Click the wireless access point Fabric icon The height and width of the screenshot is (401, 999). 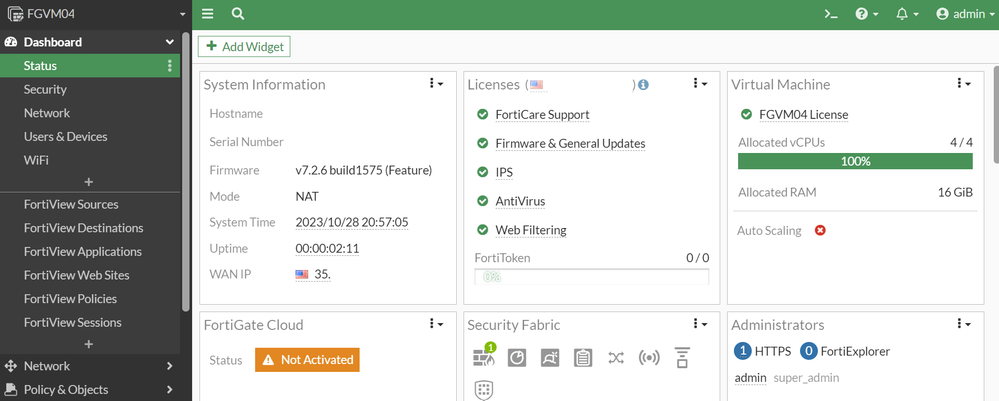(x=649, y=357)
